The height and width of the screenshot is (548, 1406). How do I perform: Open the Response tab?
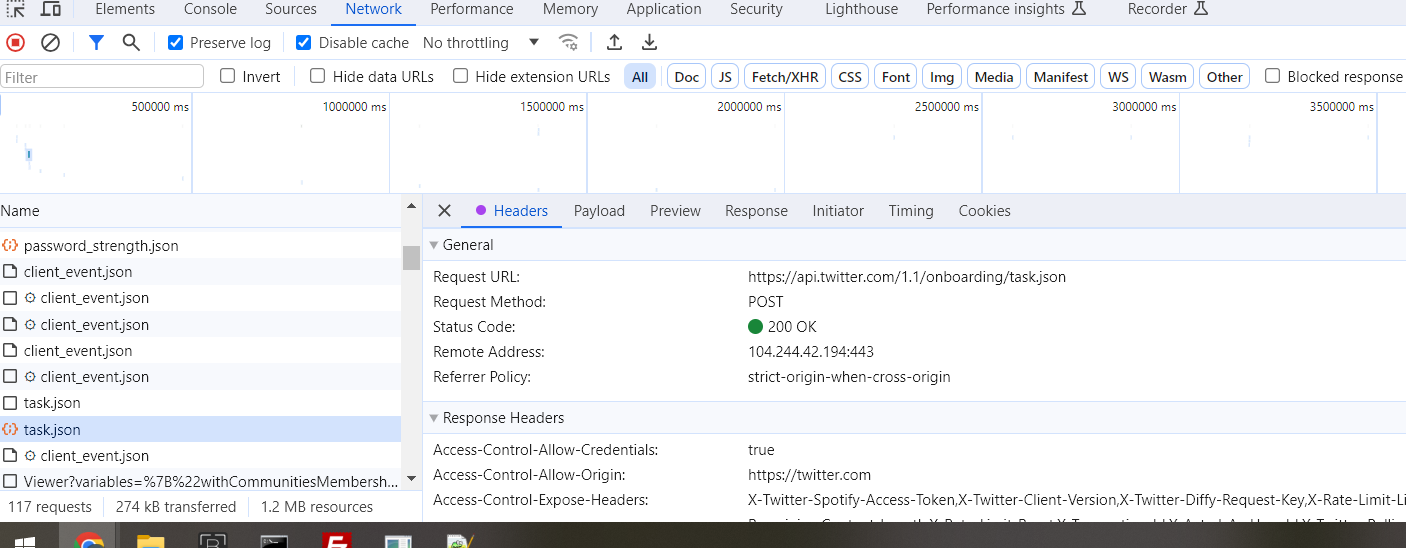756,211
